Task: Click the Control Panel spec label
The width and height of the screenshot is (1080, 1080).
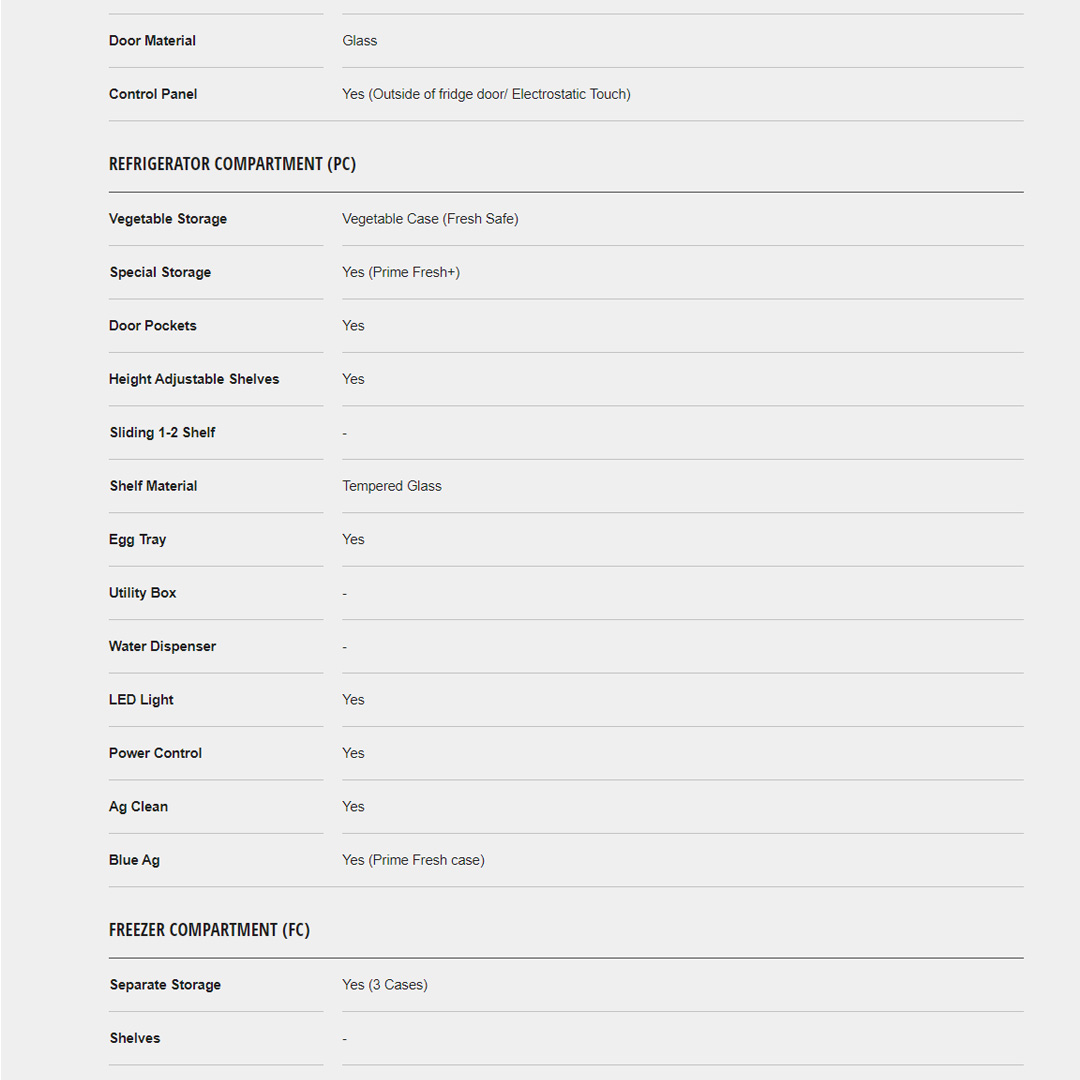Action: [153, 94]
